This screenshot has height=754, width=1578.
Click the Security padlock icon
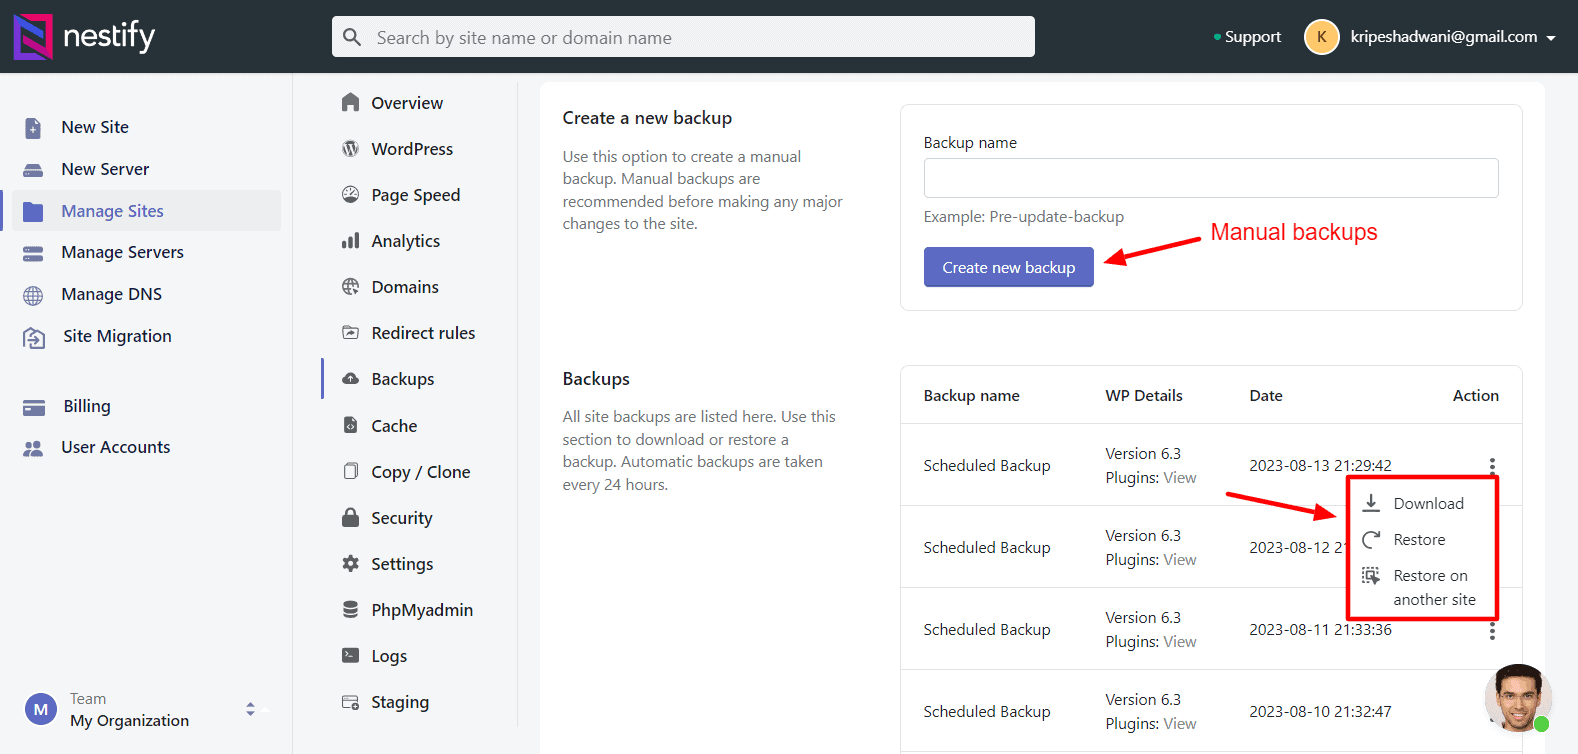point(350,518)
